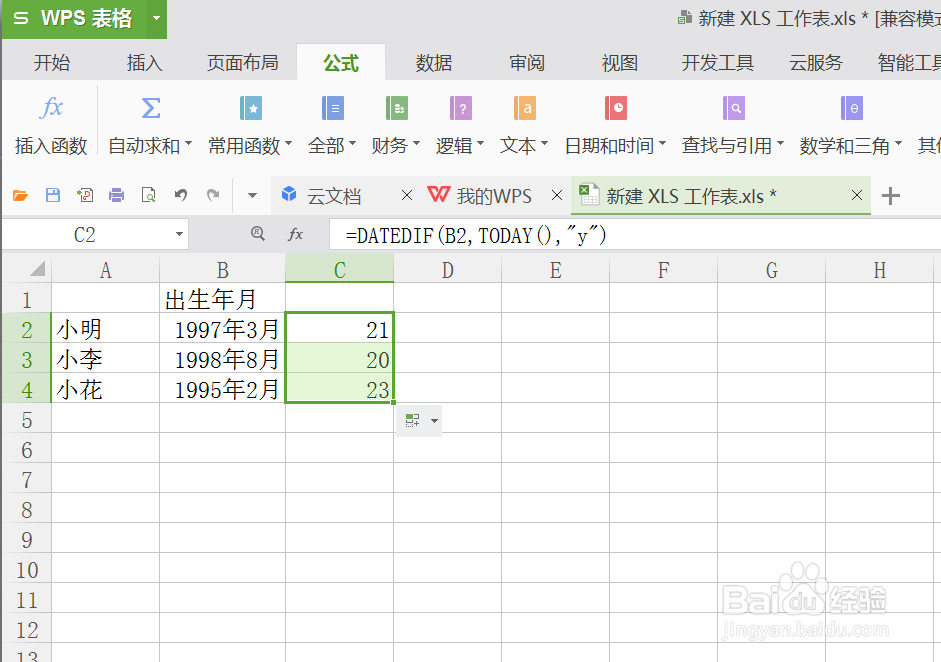Select cell C4 with value 23
The image size is (941, 662).
click(340, 389)
